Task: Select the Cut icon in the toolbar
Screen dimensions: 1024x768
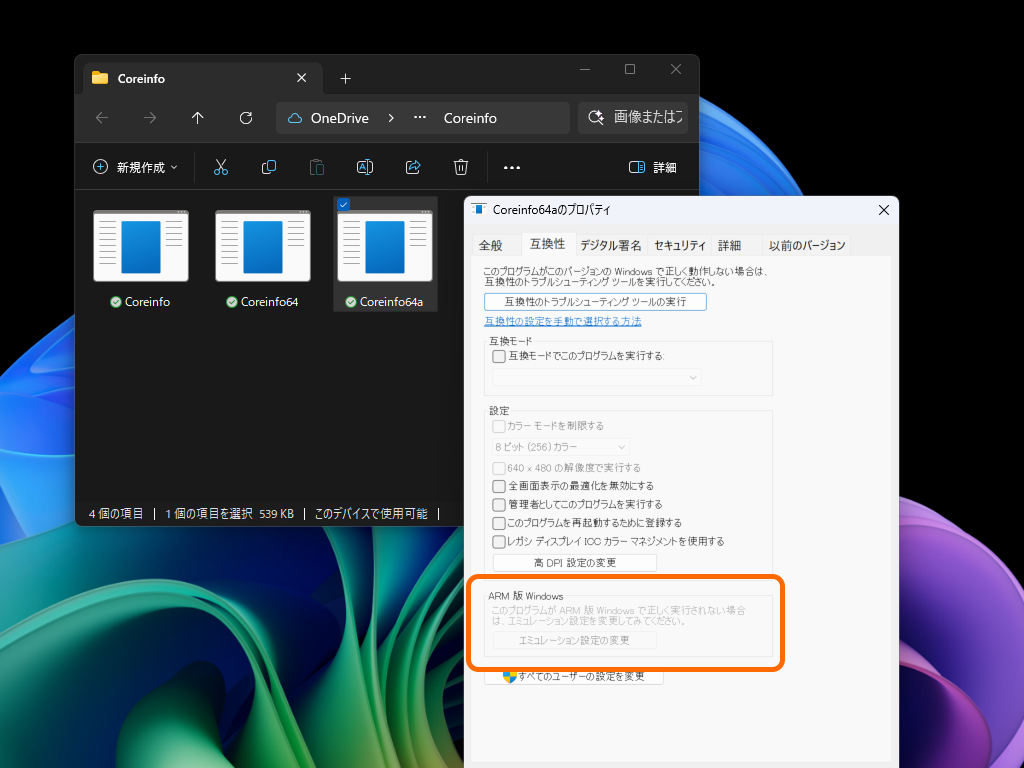Action: pos(221,167)
